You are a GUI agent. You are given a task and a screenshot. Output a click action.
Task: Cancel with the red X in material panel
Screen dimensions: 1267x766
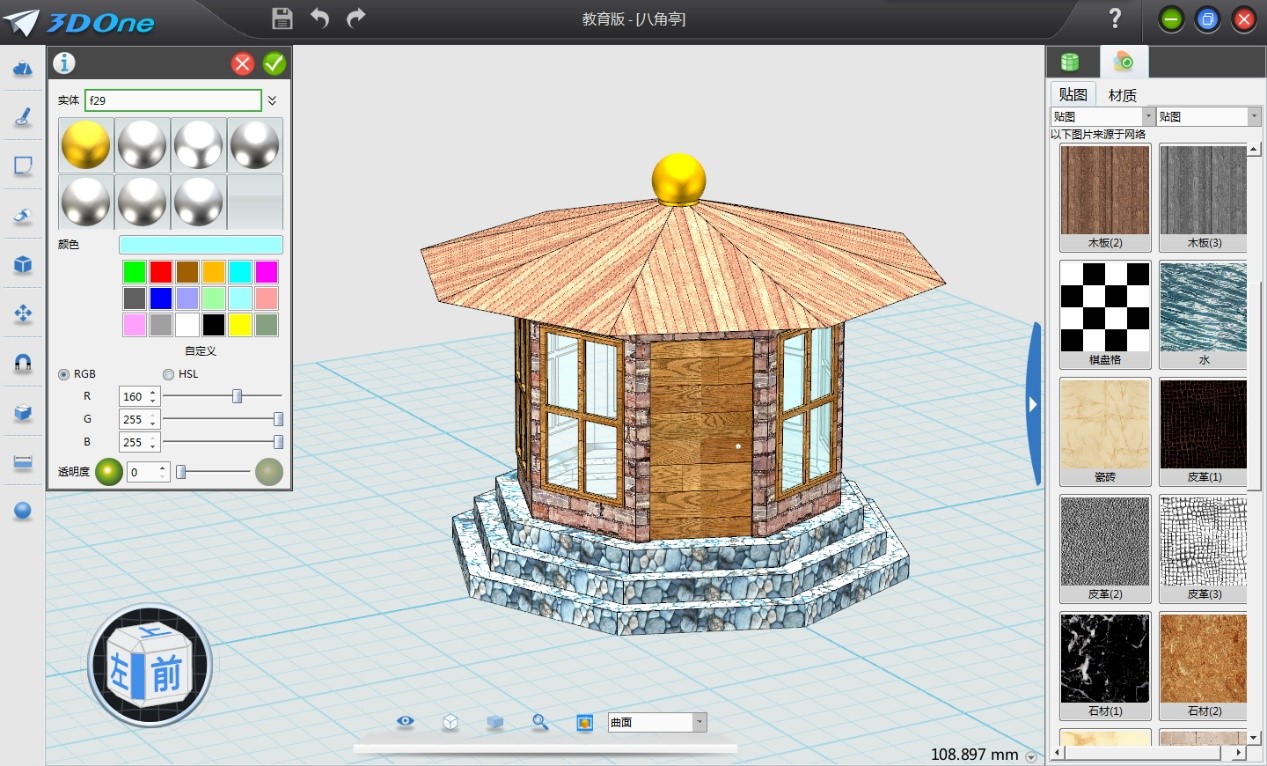pos(243,64)
